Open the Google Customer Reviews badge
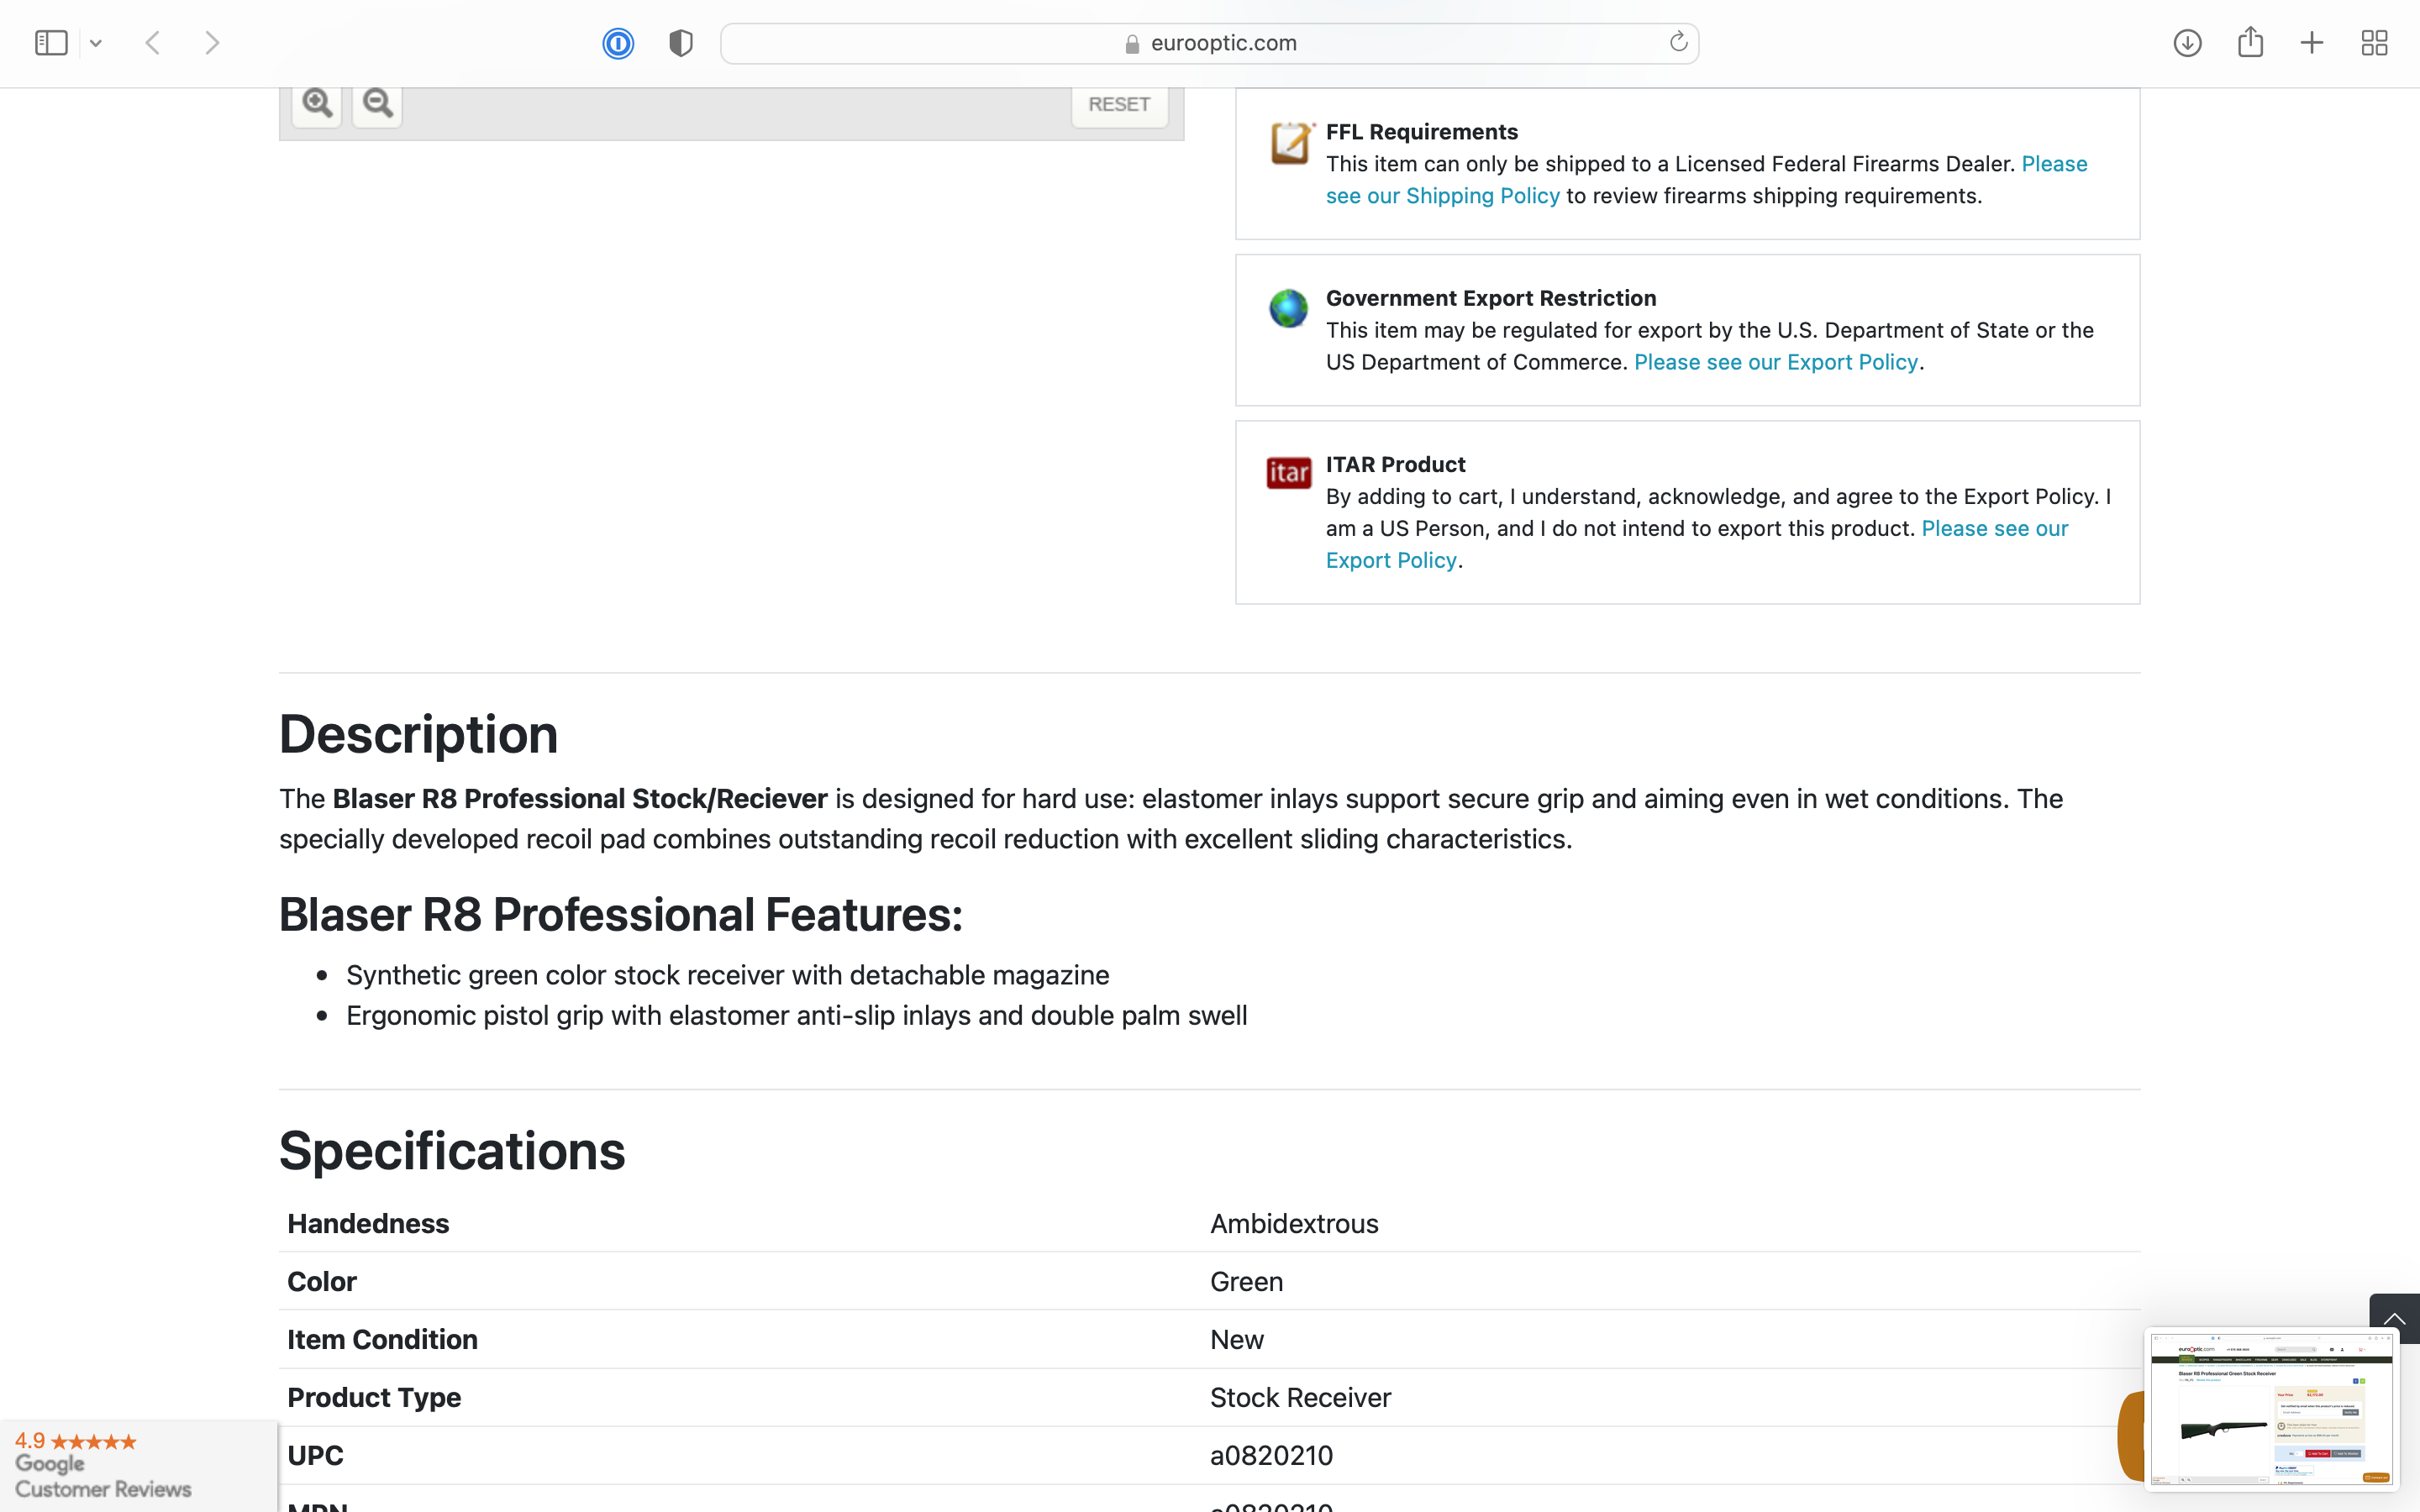The image size is (2420, 1512). coord(138,1465)
